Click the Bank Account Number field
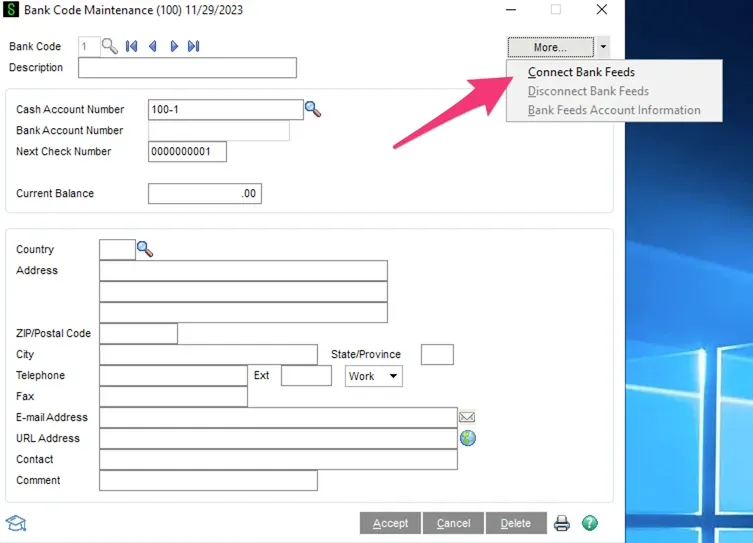The height and width of the screenshot is (543, 753). point(219,131)
